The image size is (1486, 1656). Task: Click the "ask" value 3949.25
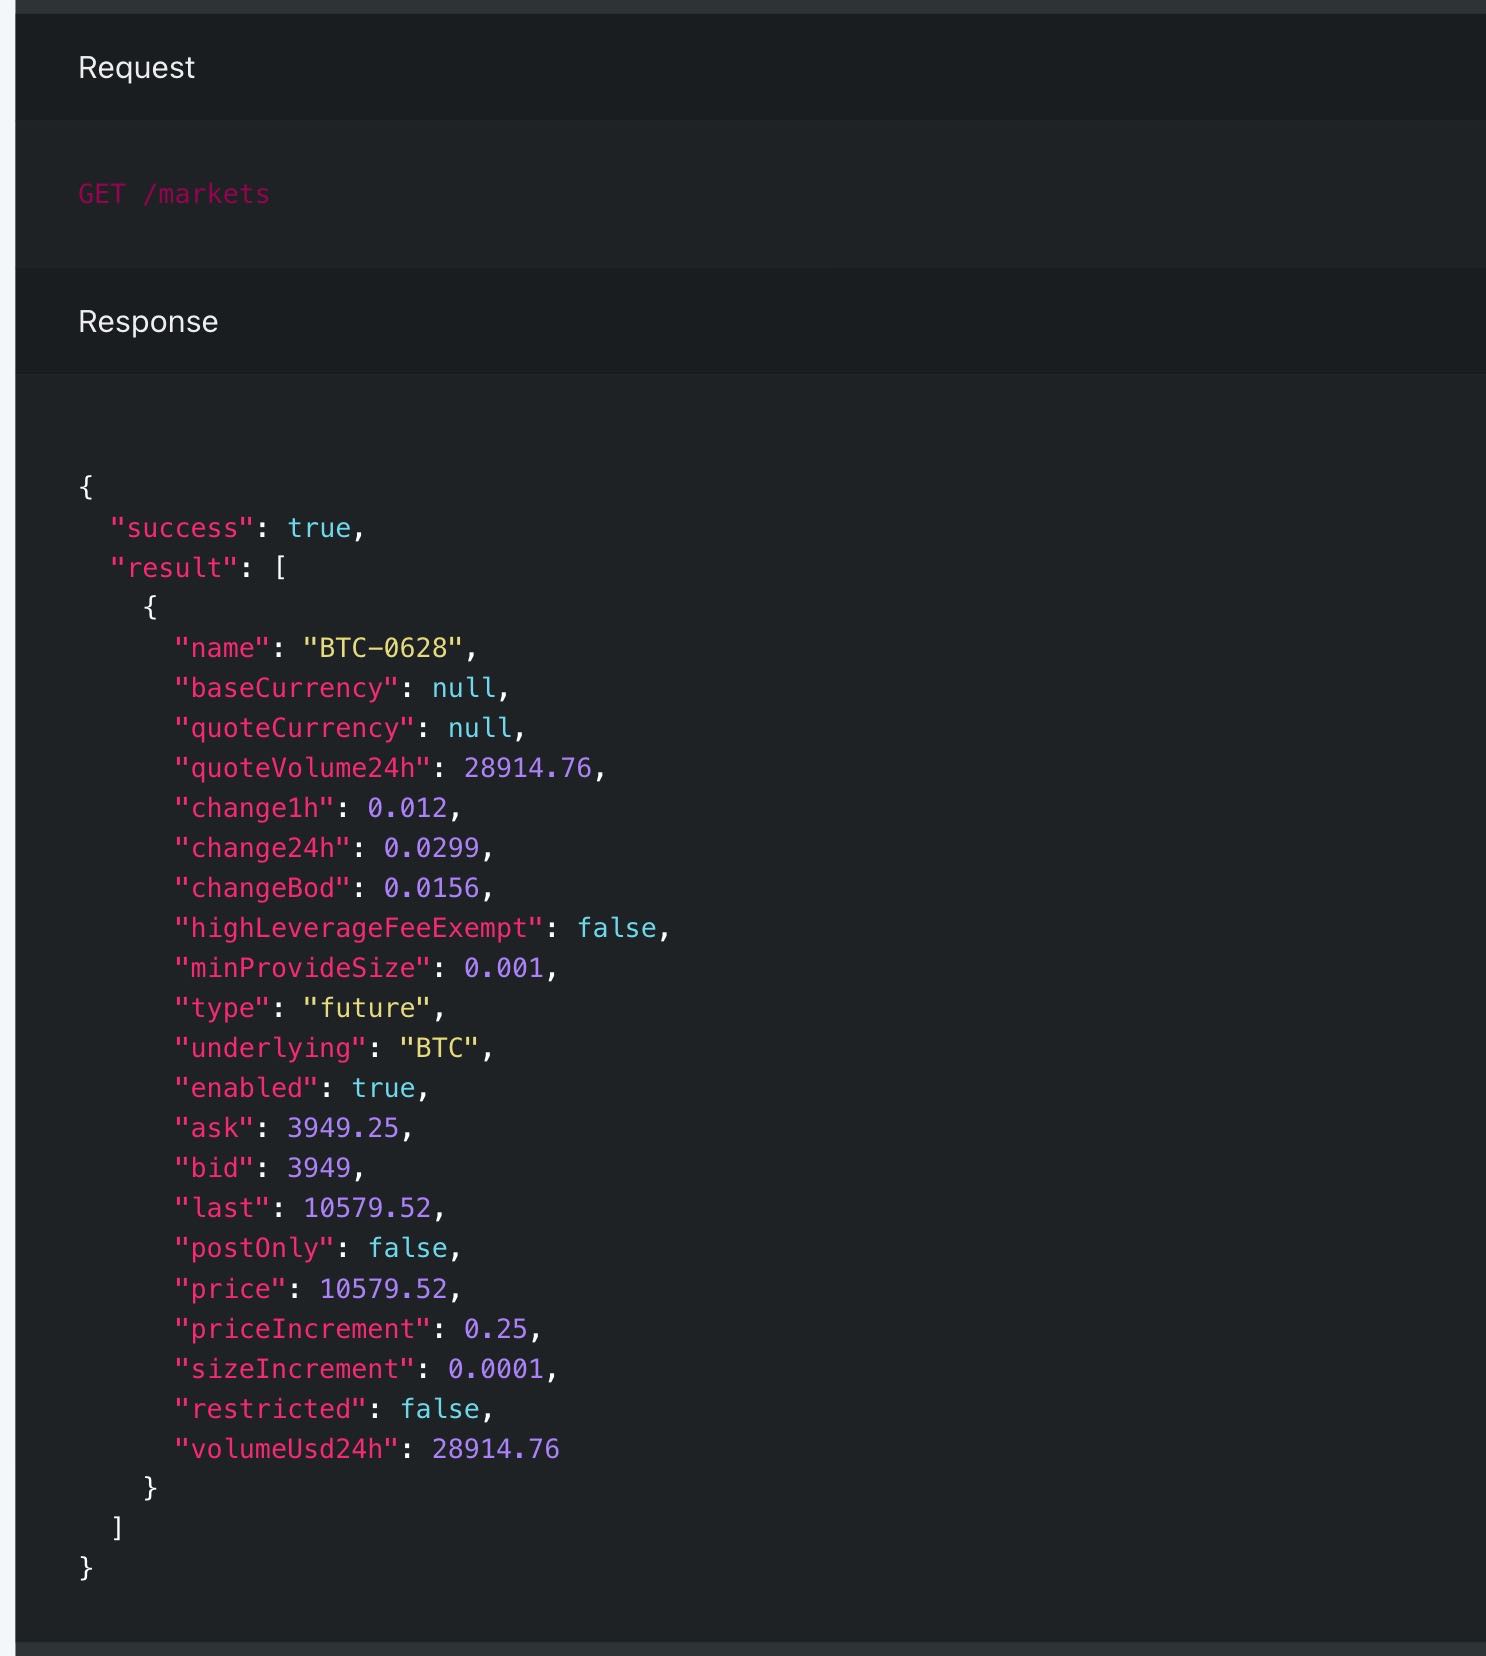click(x=343, y=1128)
